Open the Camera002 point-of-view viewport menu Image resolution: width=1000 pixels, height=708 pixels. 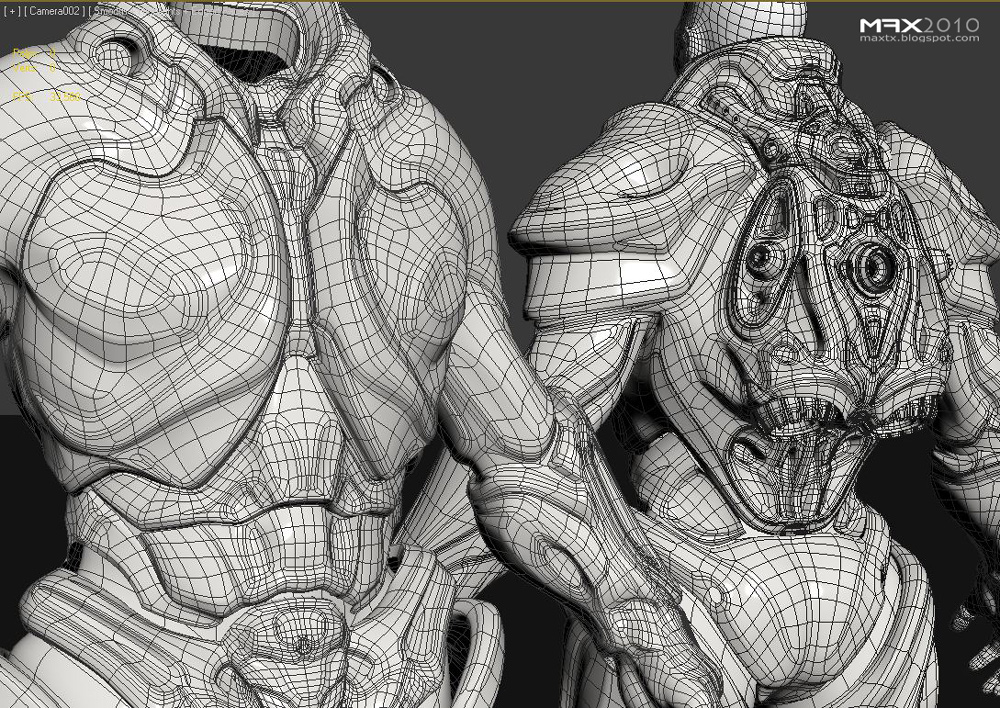pos(55,11)
